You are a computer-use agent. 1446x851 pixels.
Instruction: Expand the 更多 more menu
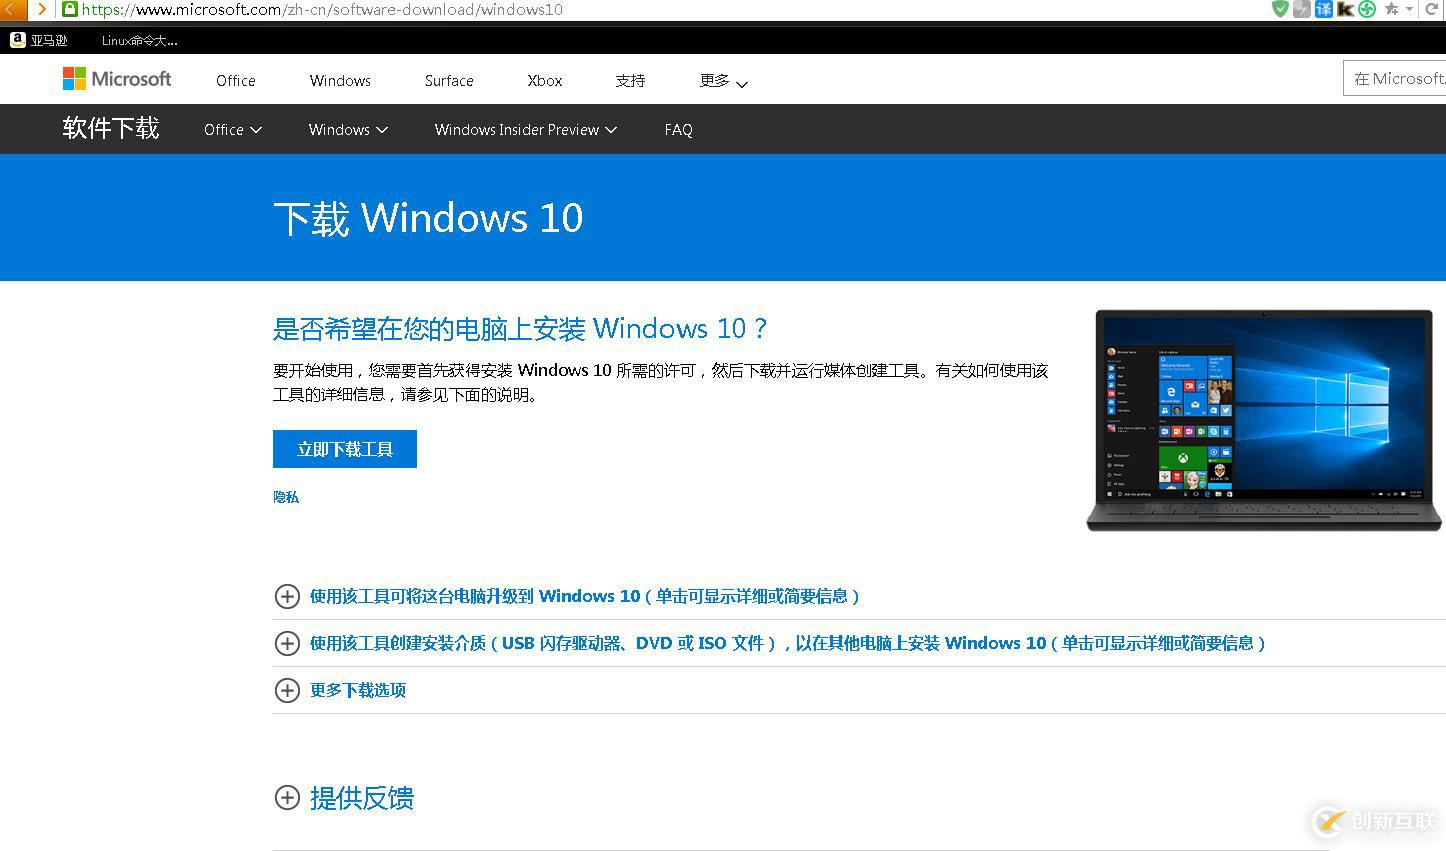coord(723,81)
